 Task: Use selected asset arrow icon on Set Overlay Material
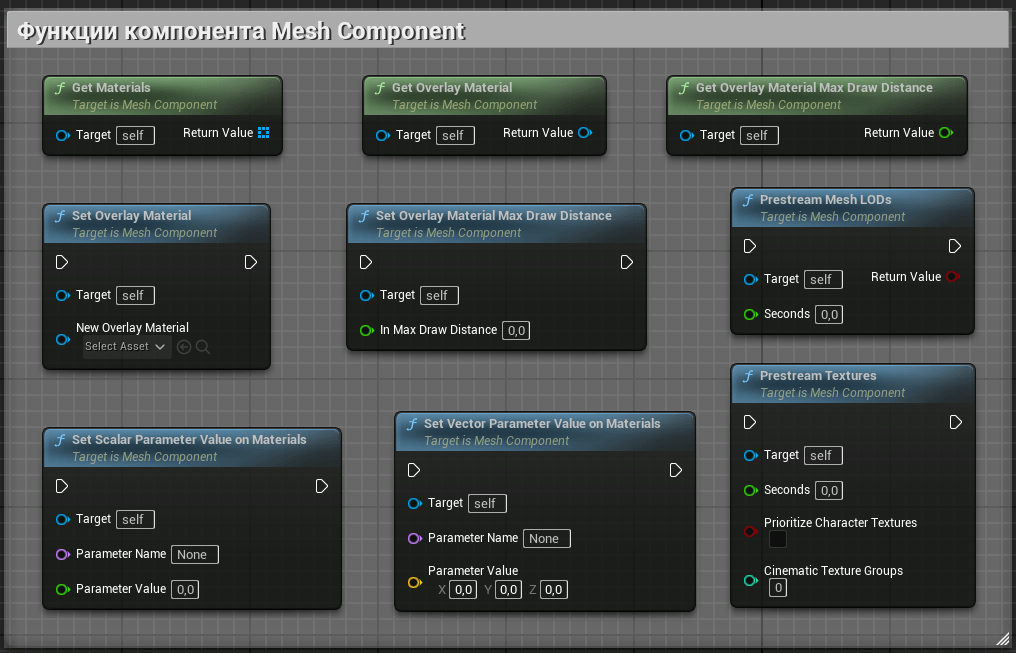184,347
